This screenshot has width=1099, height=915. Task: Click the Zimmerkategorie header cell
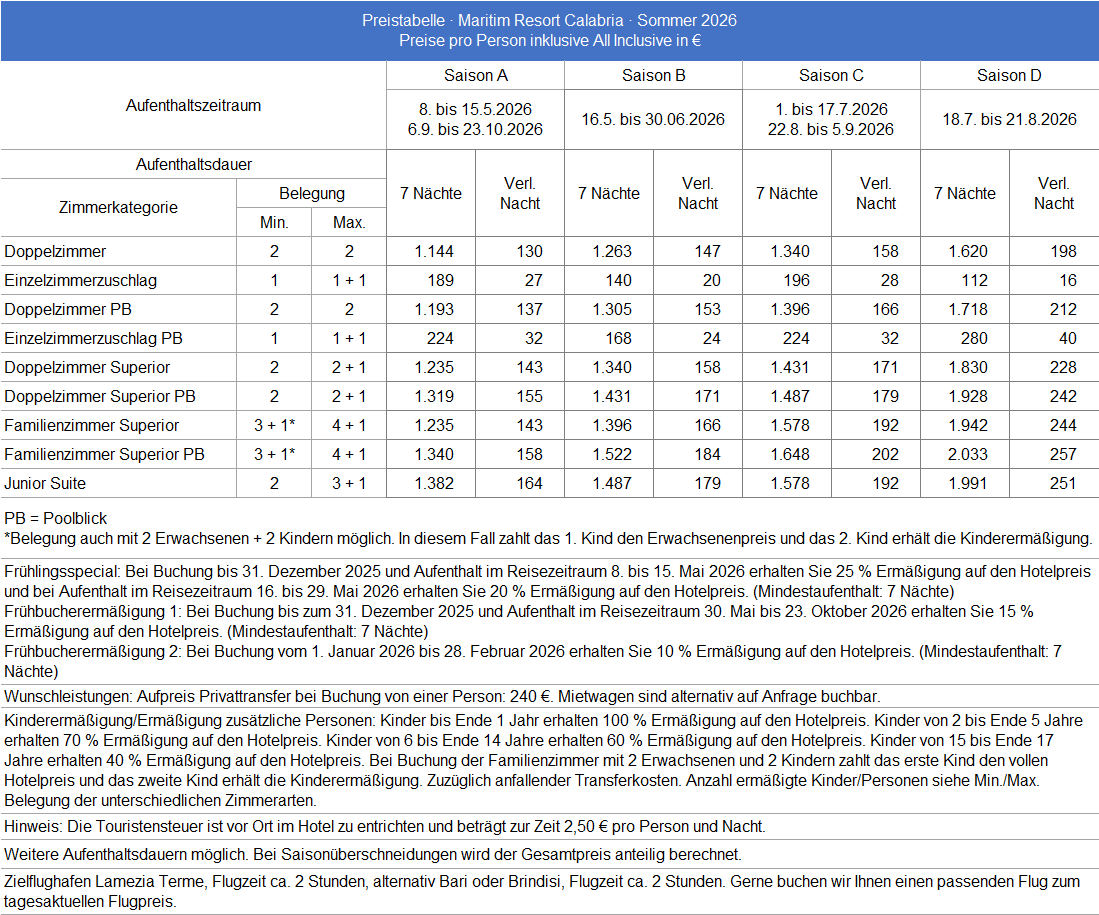point(118,208)
